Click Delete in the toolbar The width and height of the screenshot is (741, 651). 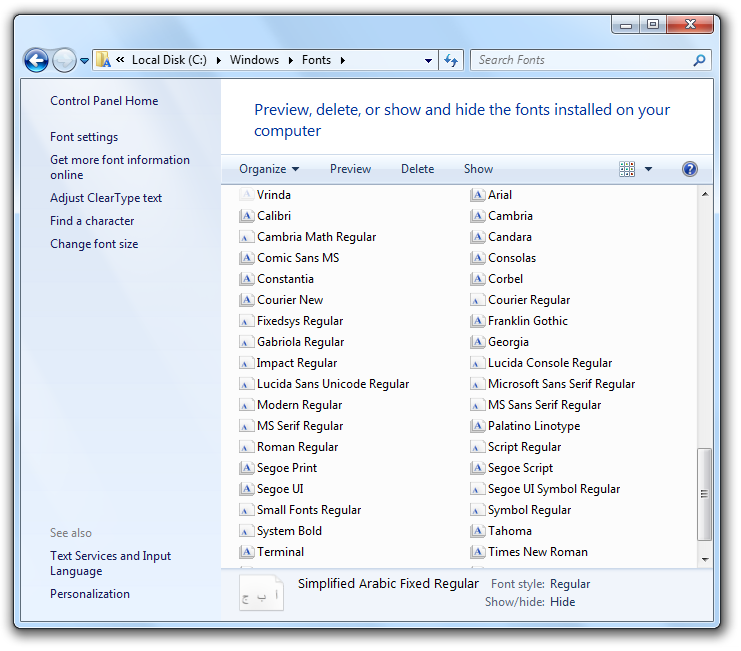click(417, 169)
